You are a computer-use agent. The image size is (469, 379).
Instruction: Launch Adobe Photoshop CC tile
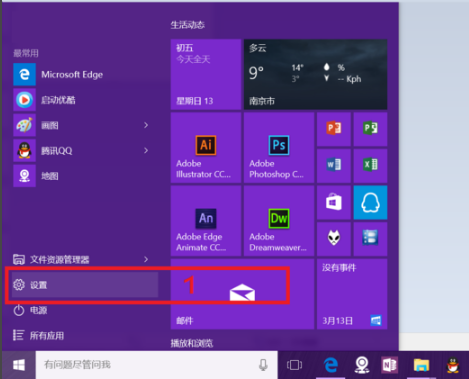pos(279,148)
